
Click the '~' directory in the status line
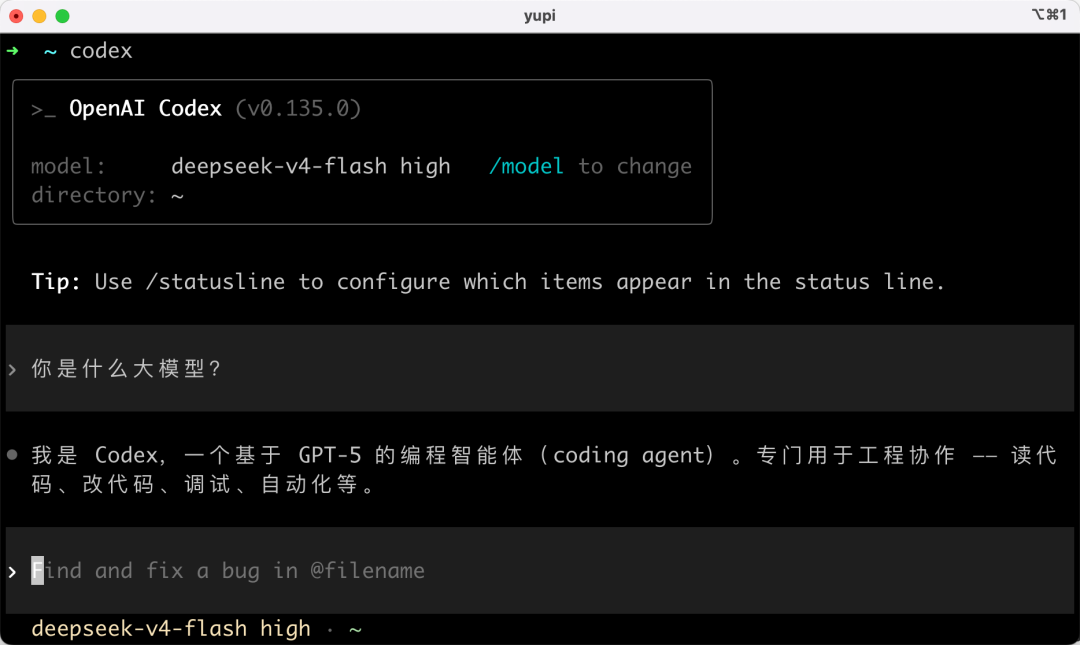(355, 629)
